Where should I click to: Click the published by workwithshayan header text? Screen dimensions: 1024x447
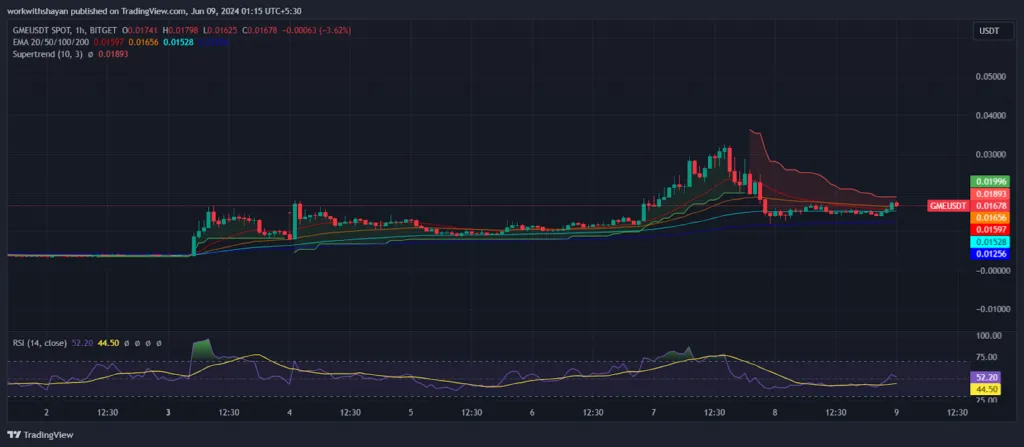(x=156, y=10)
